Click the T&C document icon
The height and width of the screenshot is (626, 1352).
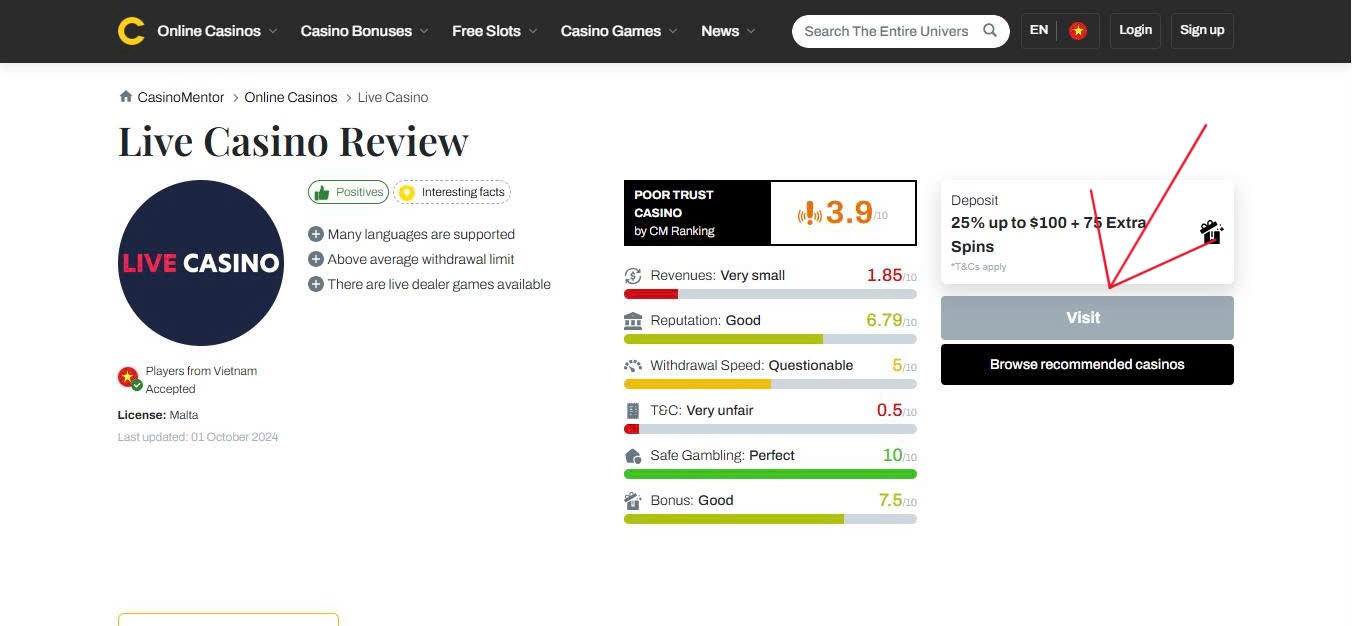tap(632, 411)
